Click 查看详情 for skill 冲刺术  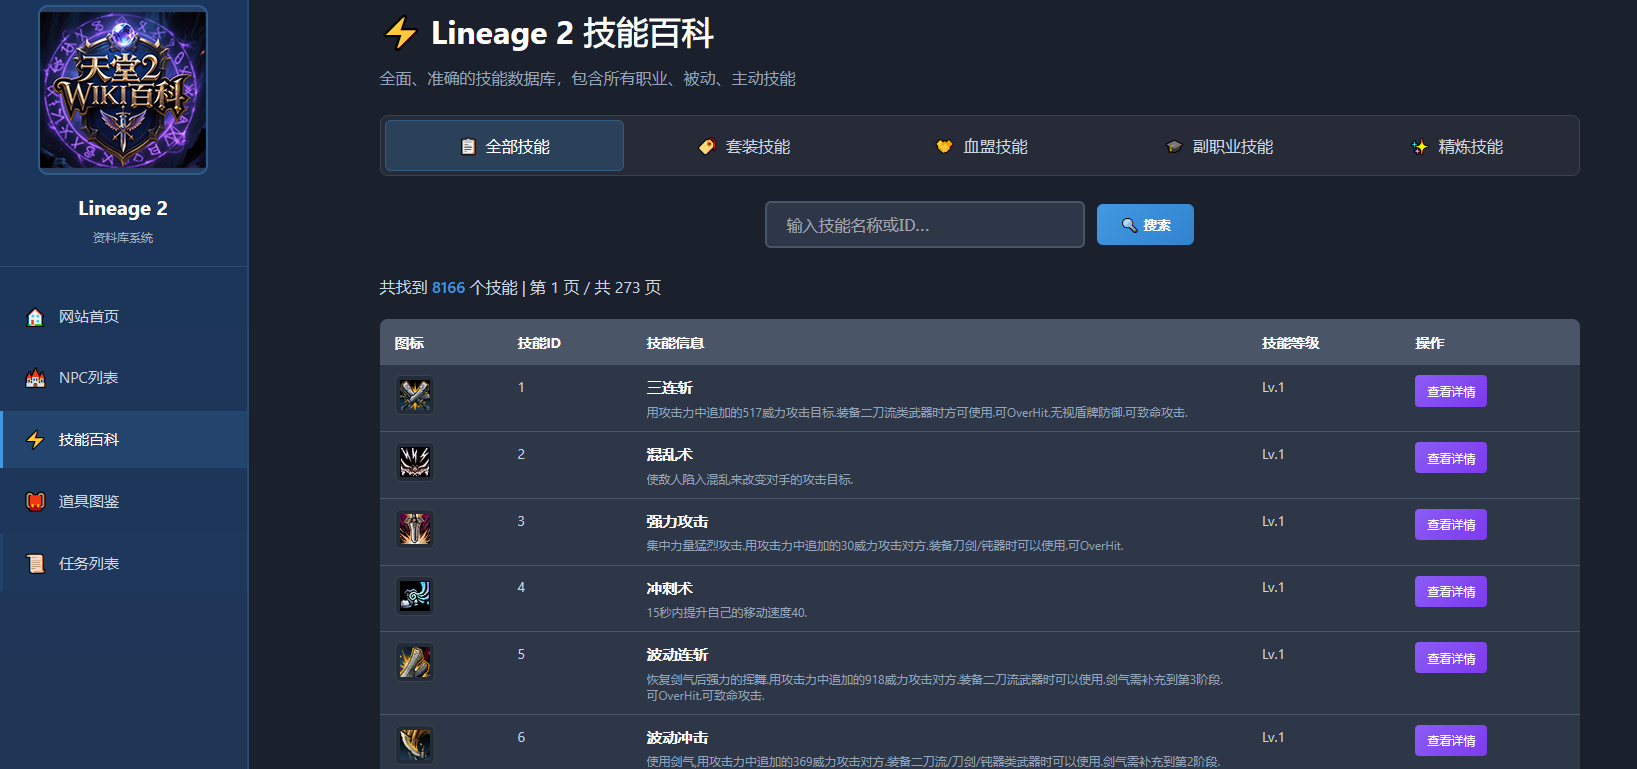pos(1450,591)
